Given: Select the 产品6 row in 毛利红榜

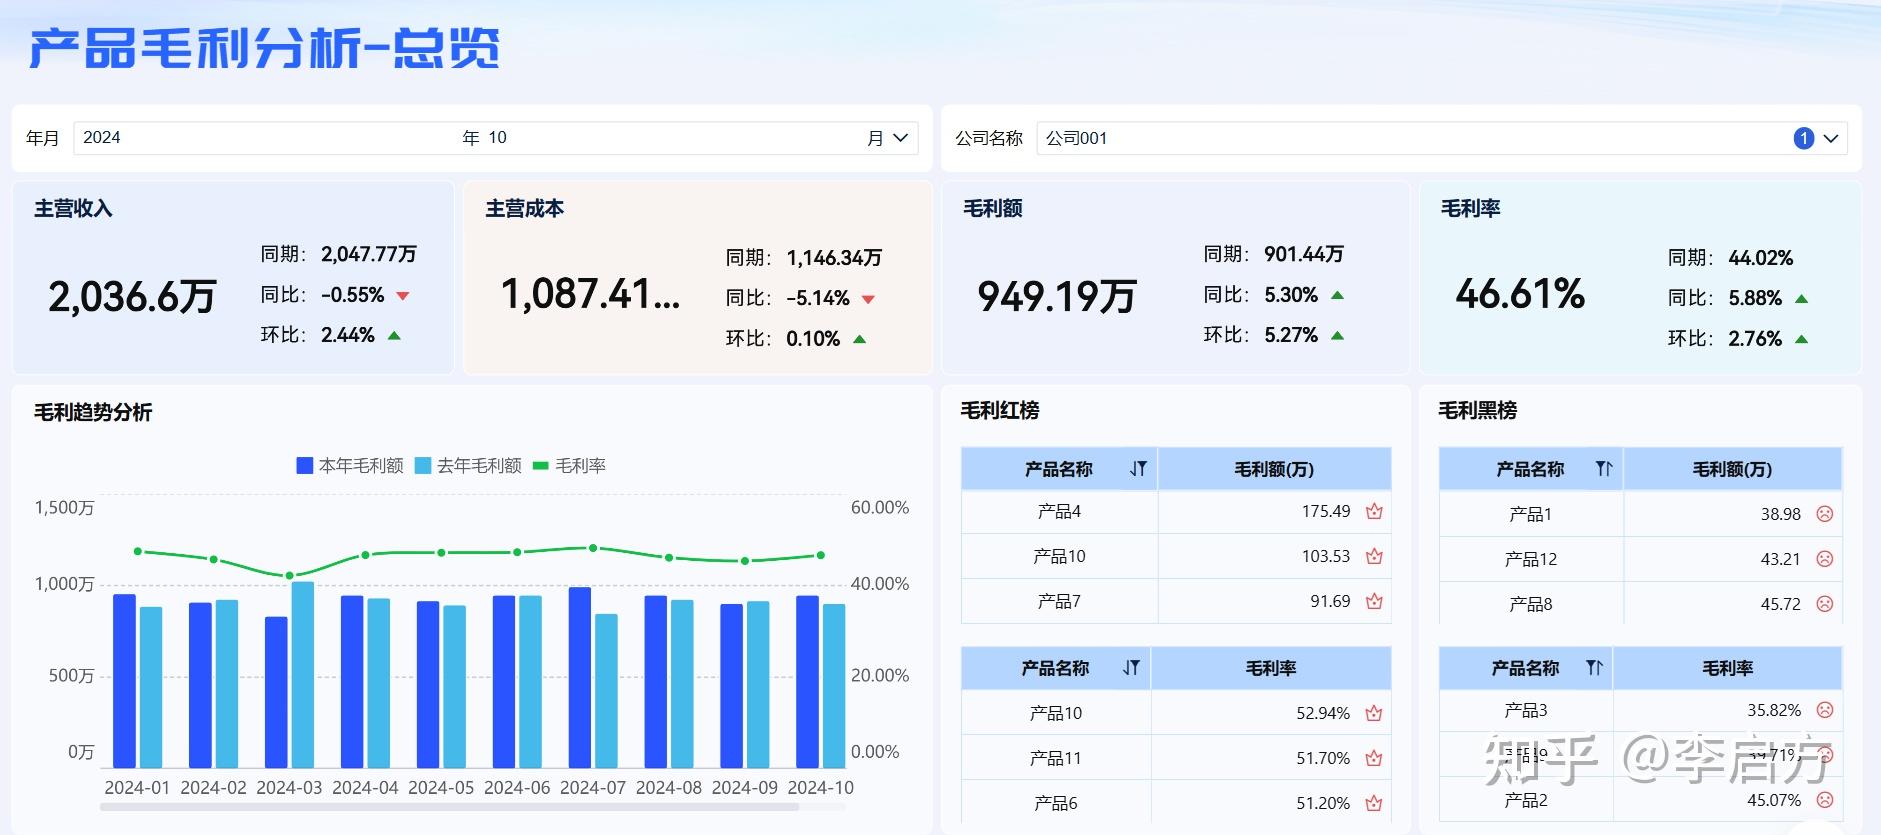Looking at the screenshot, I should pyautogui.click(x=1176, y=803).
